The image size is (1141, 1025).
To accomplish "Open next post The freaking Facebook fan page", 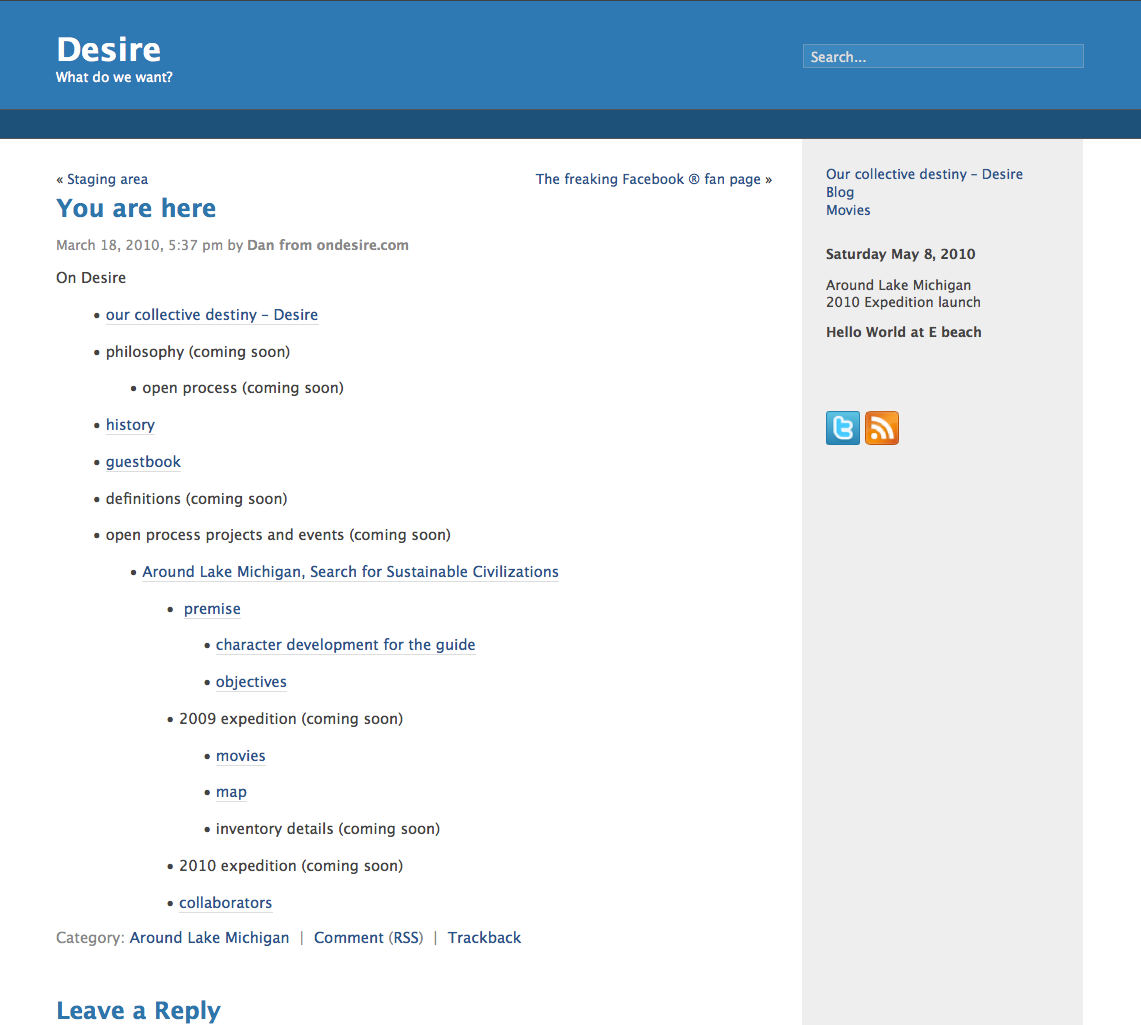I will tap(648, 179).
